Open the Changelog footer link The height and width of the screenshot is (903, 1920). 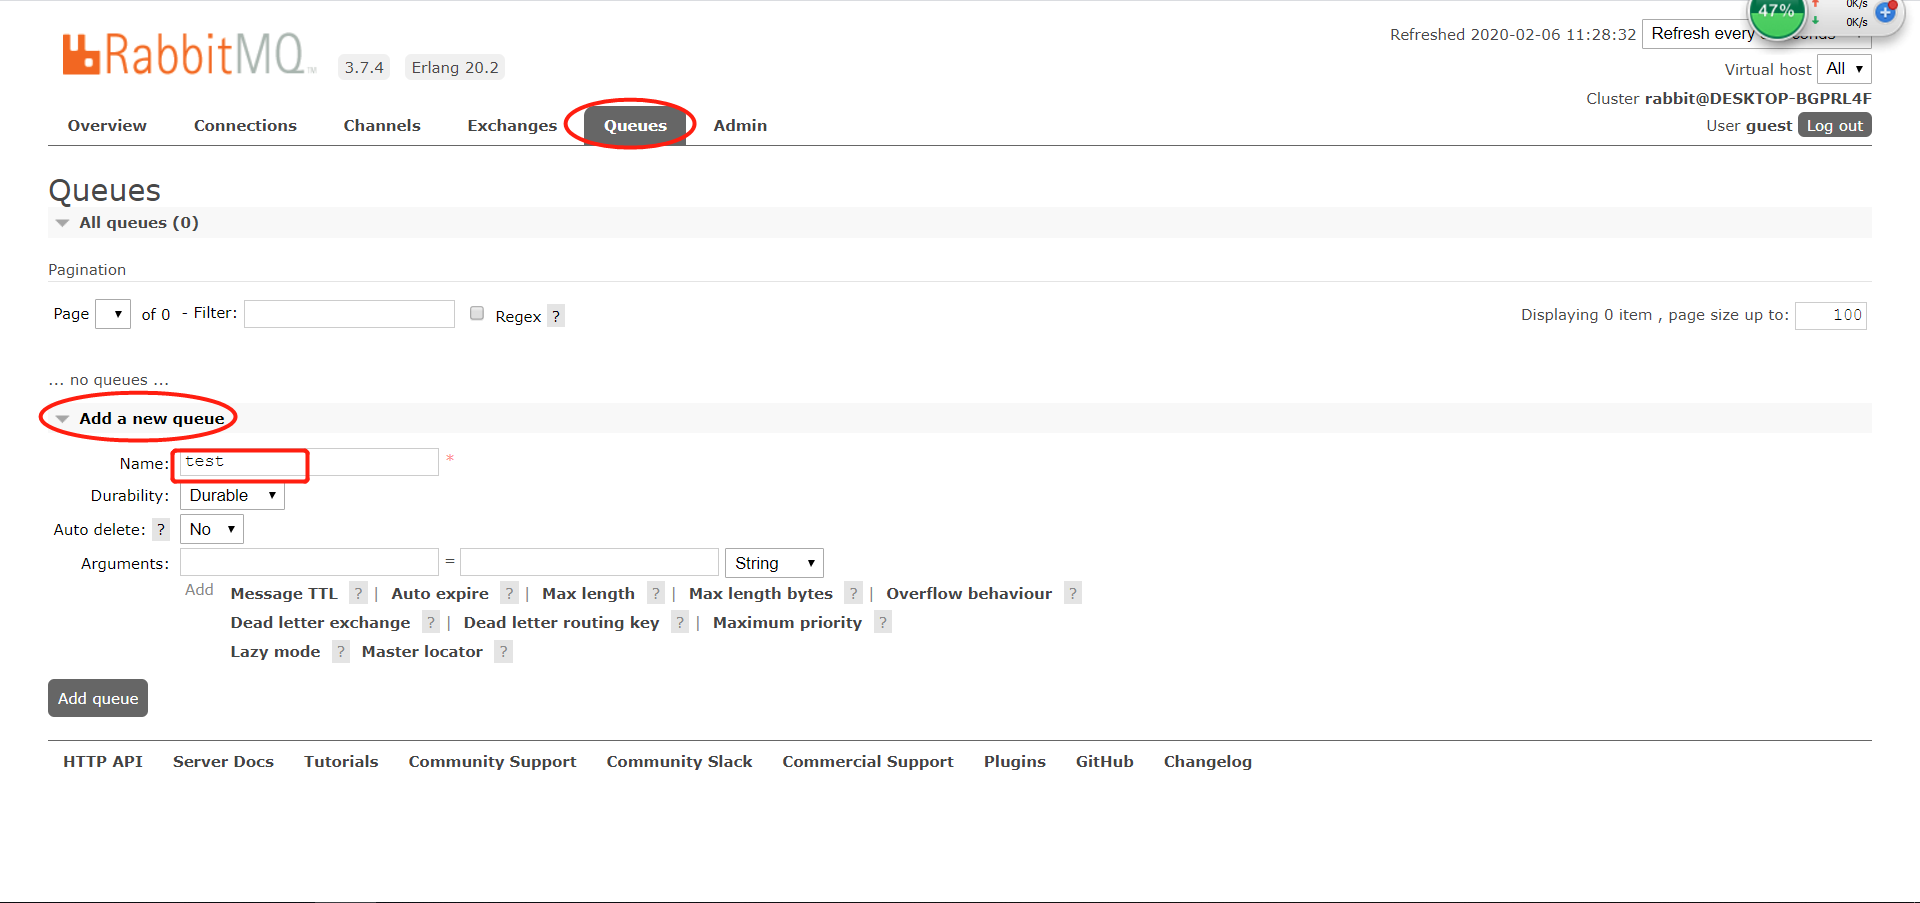(x=1207, y=761)
